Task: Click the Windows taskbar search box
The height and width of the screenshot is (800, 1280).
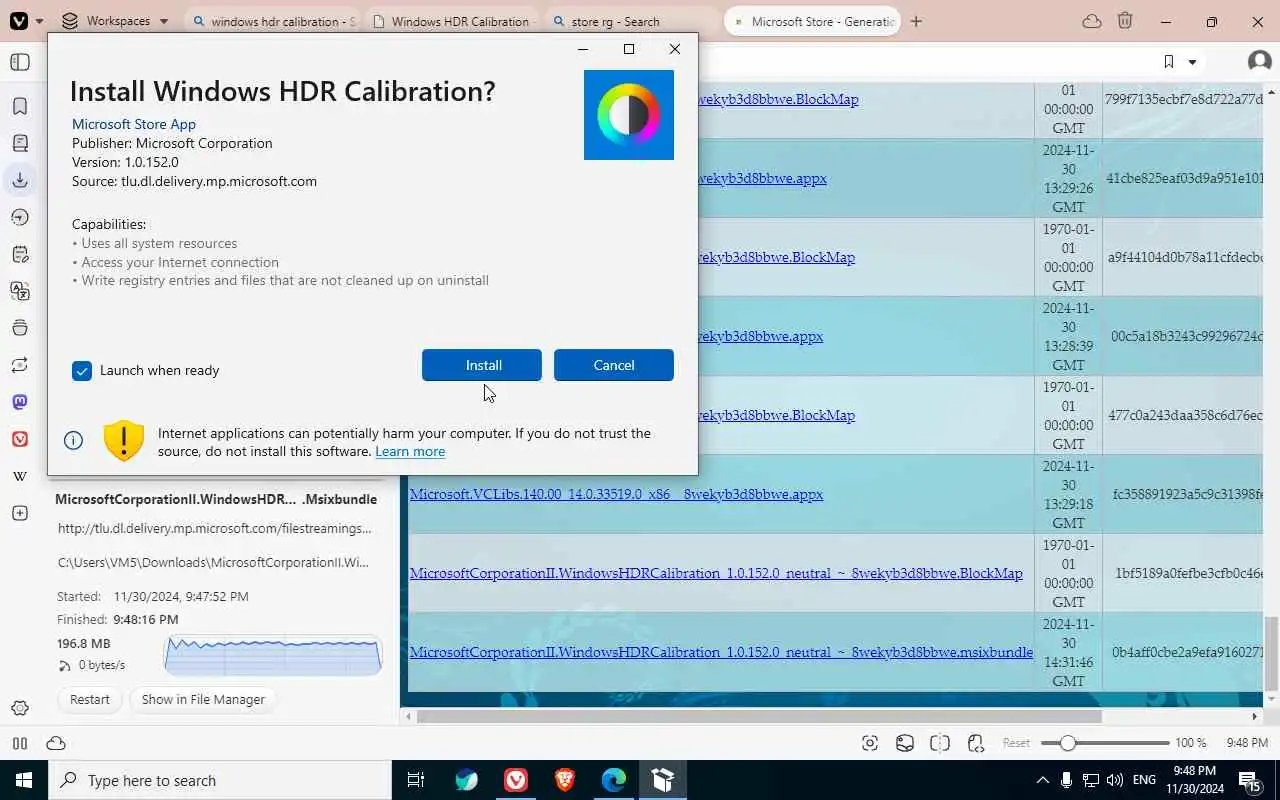Action: [x=220, y=780]
